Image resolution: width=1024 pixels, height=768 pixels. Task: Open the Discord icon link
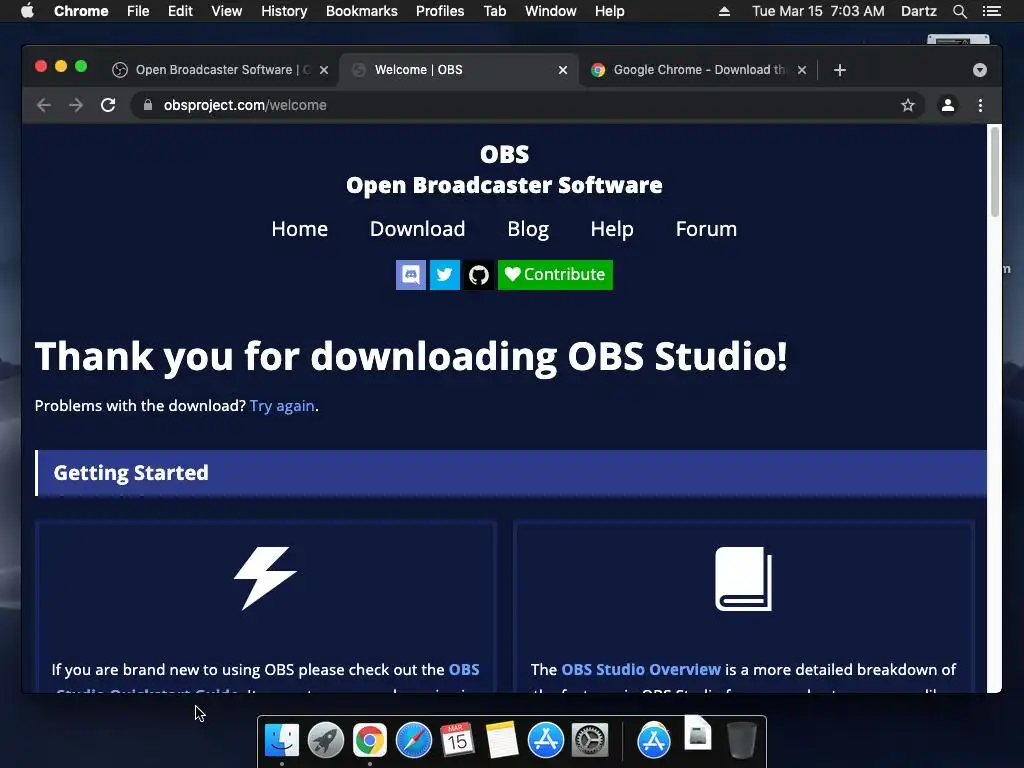tap(411, 275)
